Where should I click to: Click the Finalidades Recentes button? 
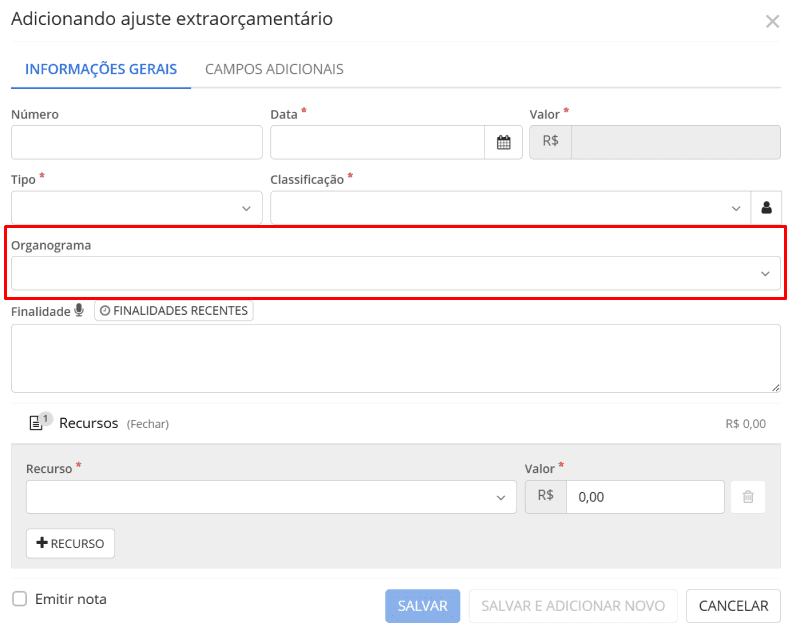coord(174,311)
